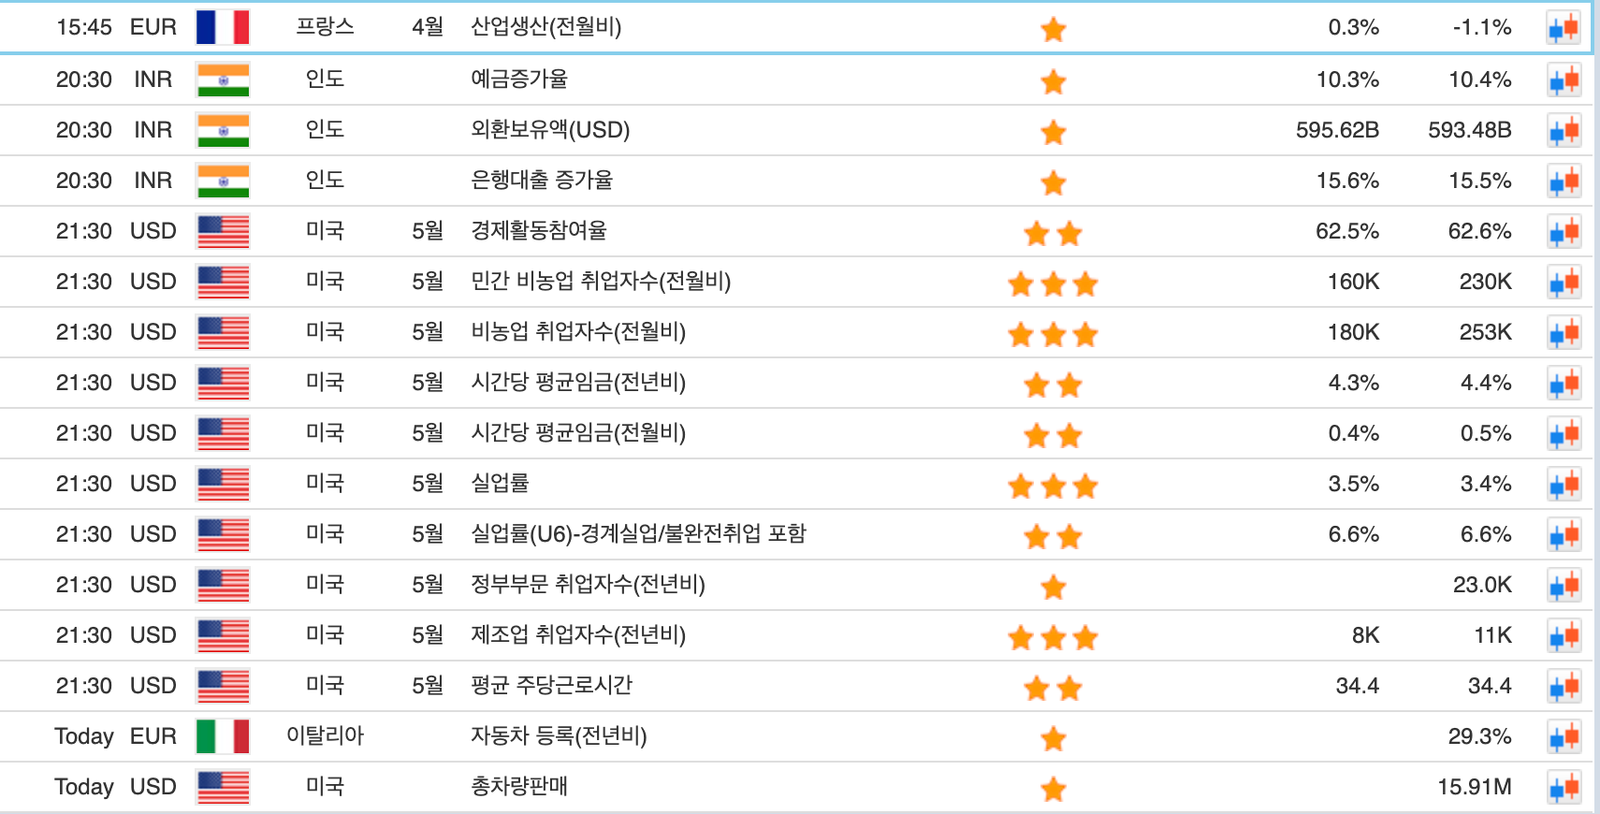Screen dimensions: 1600x814
Task: Open chart icon for 평균 주당근로시간 row
Action: tap(1563, 686)
